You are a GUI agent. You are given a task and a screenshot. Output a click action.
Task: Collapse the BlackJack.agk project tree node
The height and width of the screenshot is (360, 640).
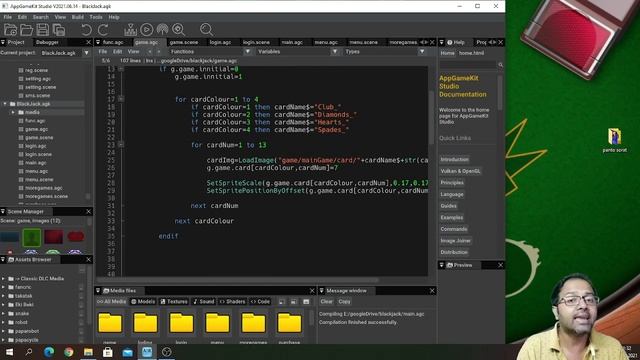point(5,104)
